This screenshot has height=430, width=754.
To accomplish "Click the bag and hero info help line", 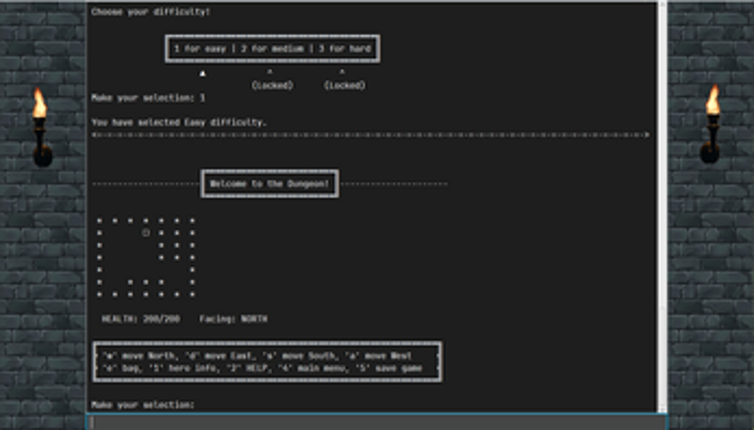I will coord(262,368).
